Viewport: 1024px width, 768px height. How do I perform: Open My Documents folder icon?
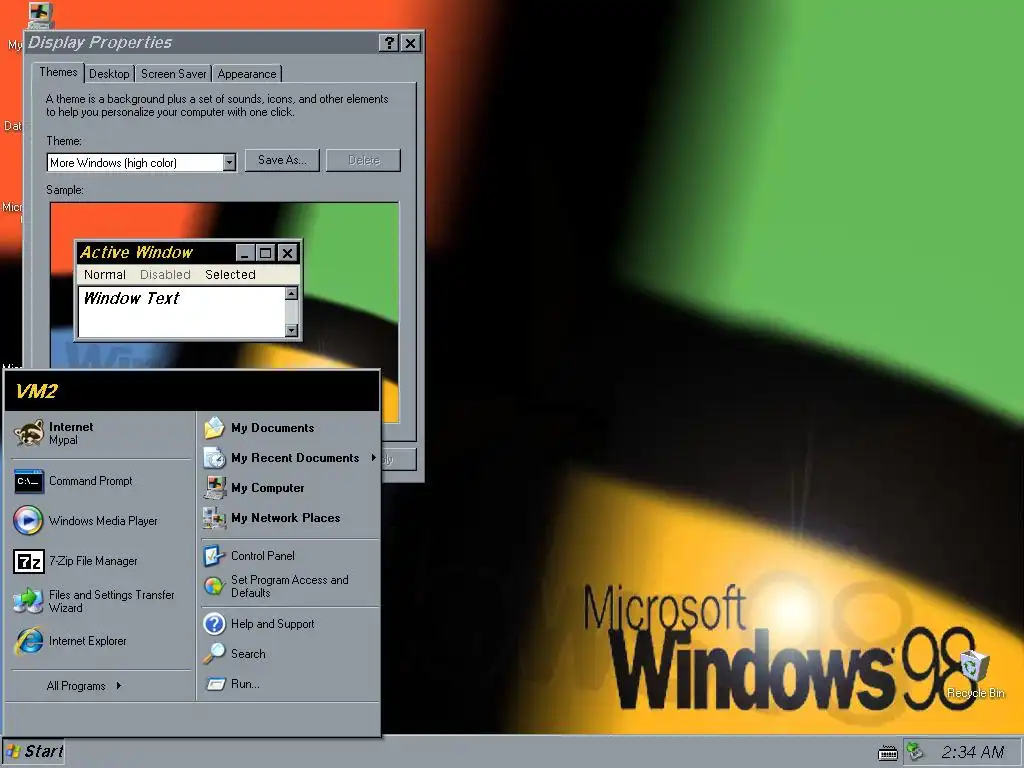pos(214,428)
